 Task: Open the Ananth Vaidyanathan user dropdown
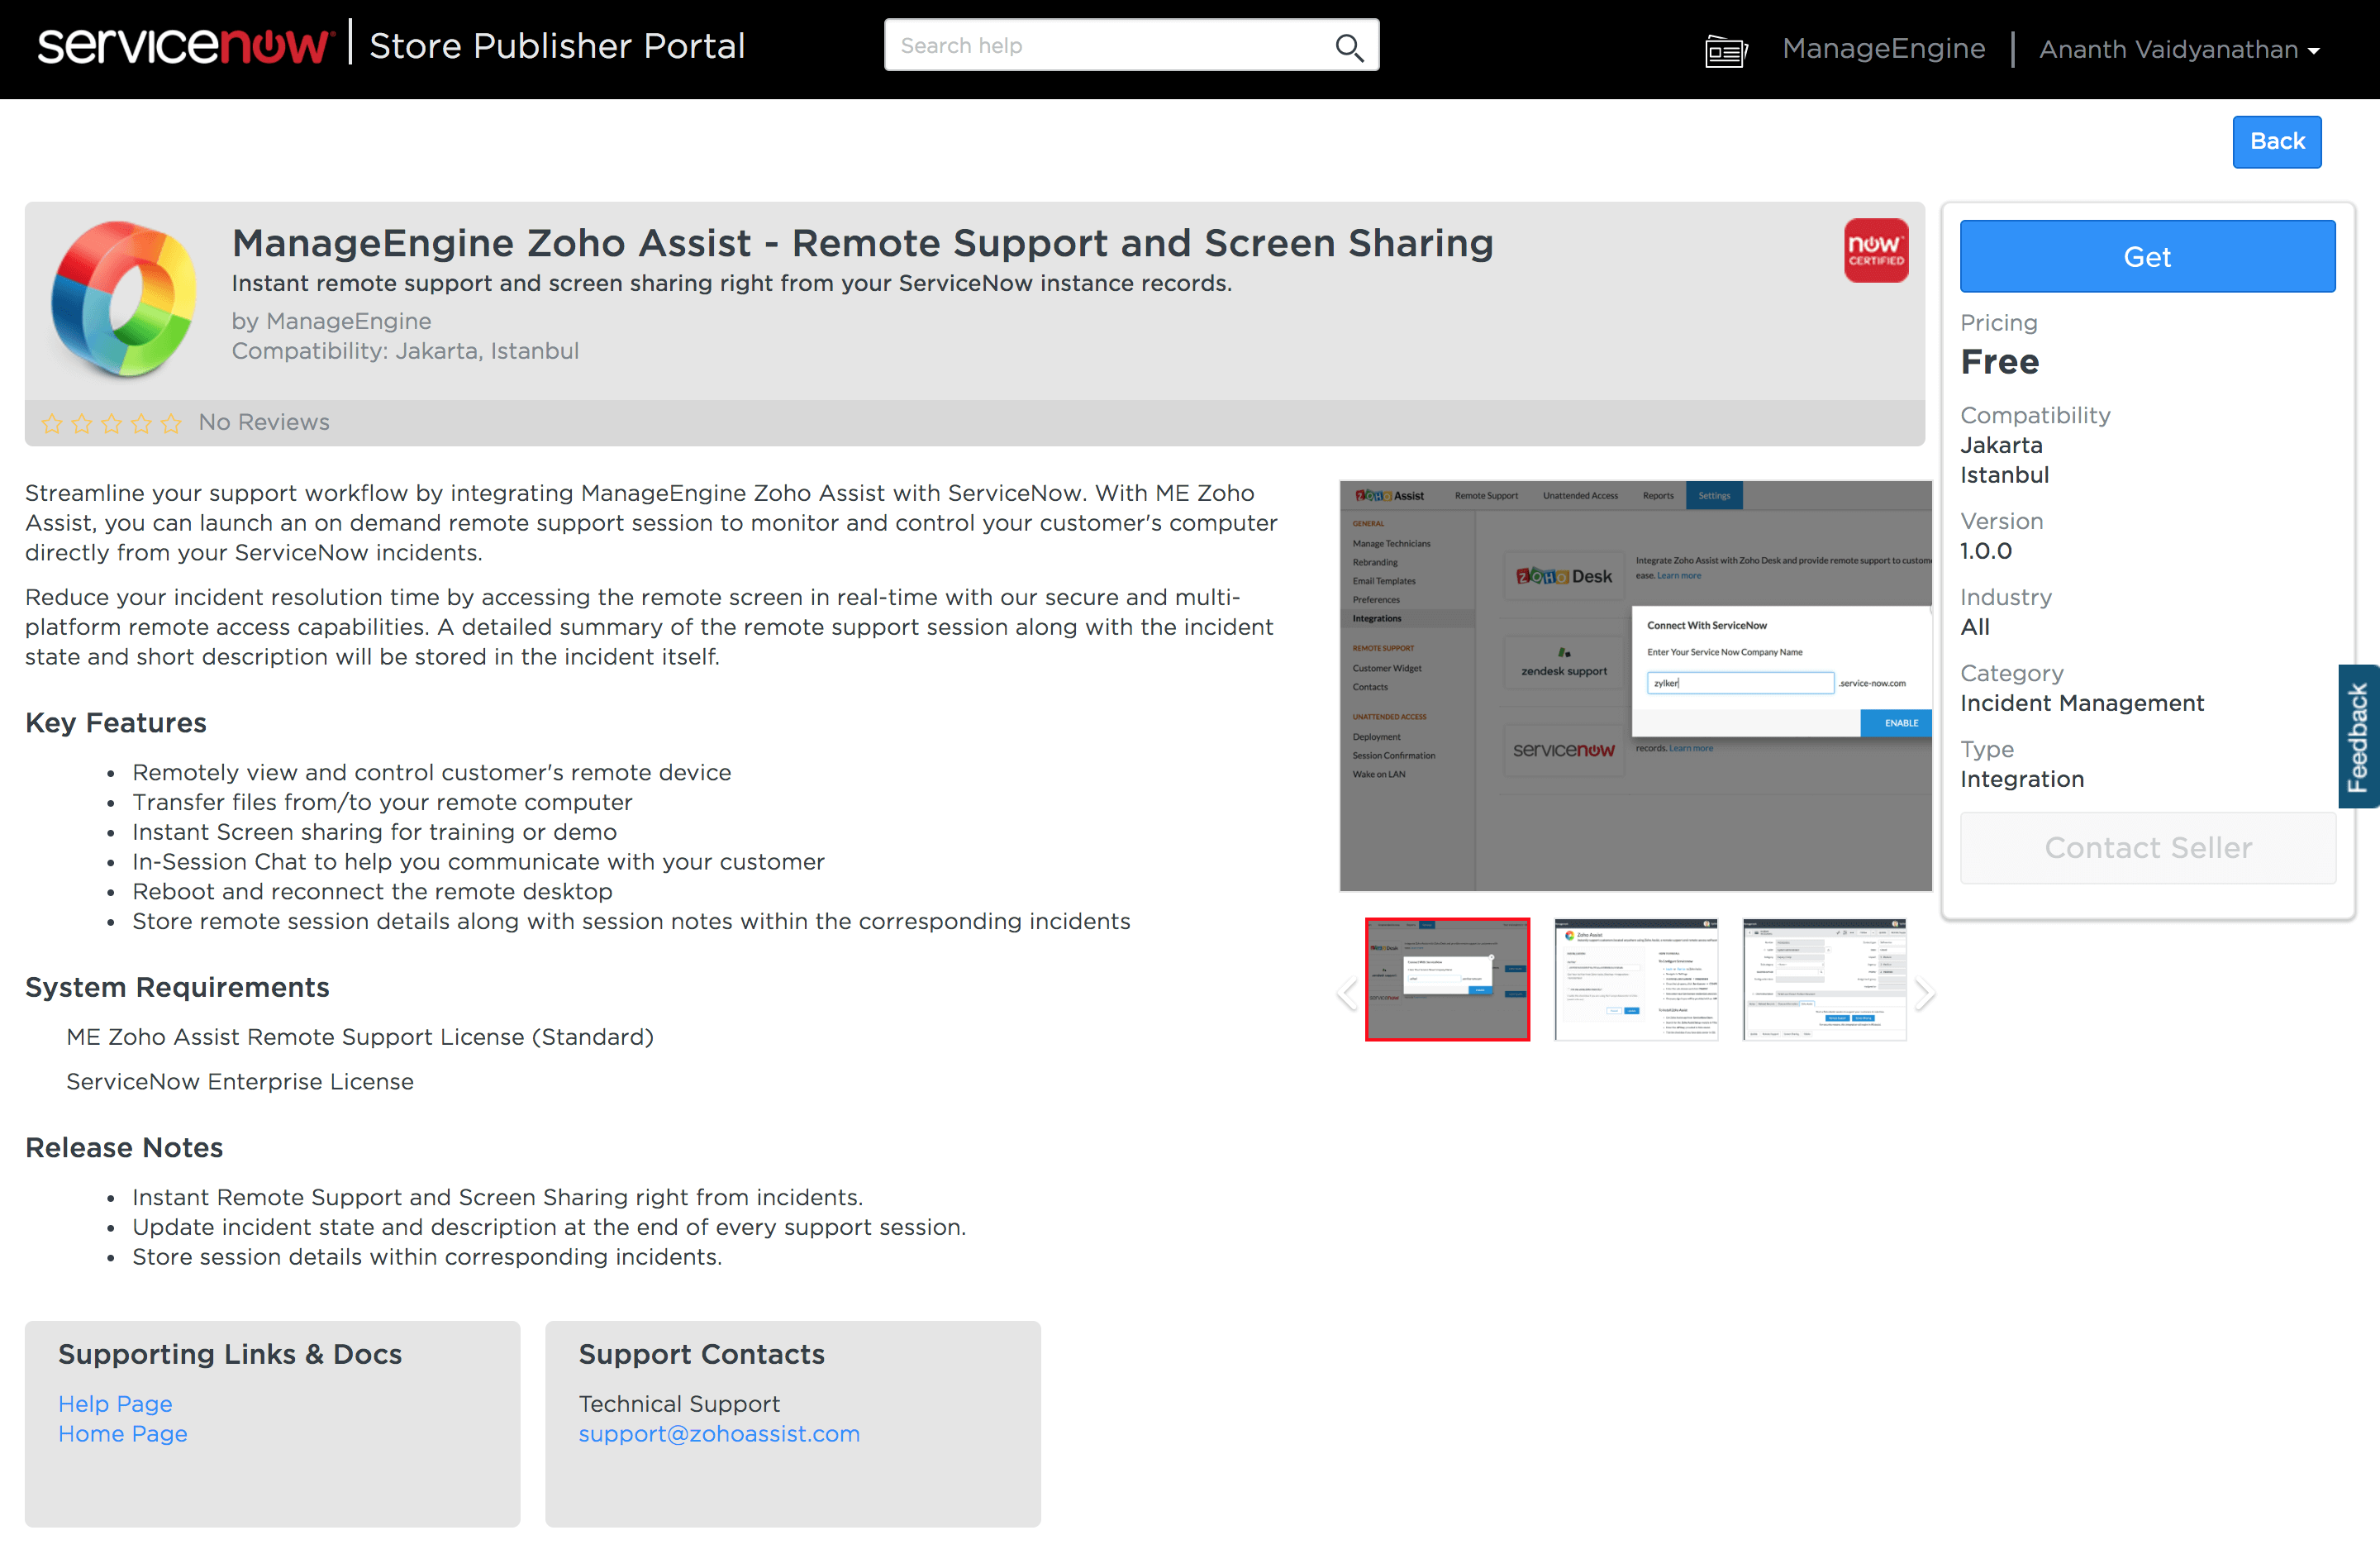2178,49
